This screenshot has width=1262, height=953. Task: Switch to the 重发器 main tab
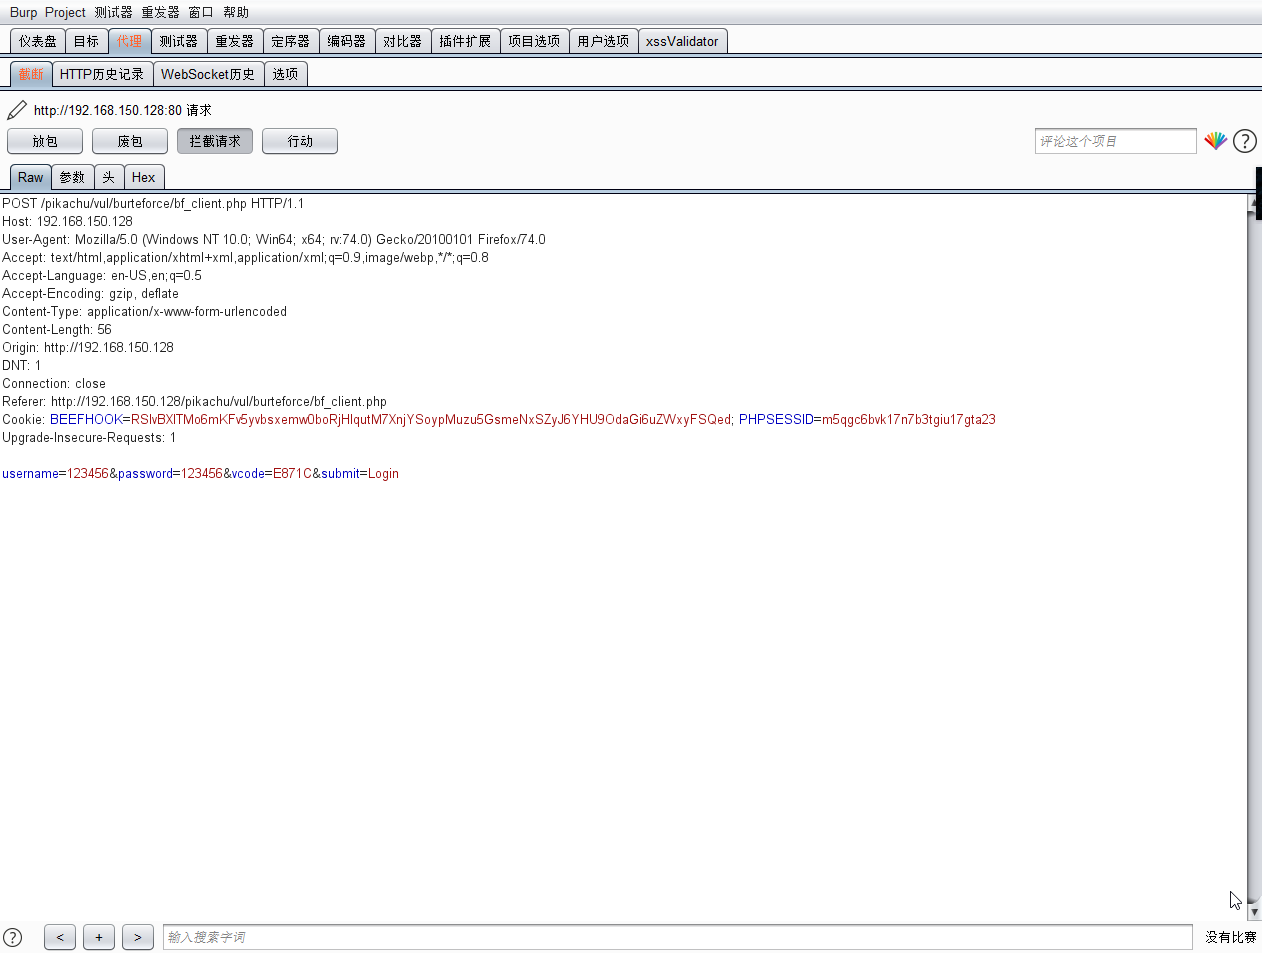click(234, 41)
